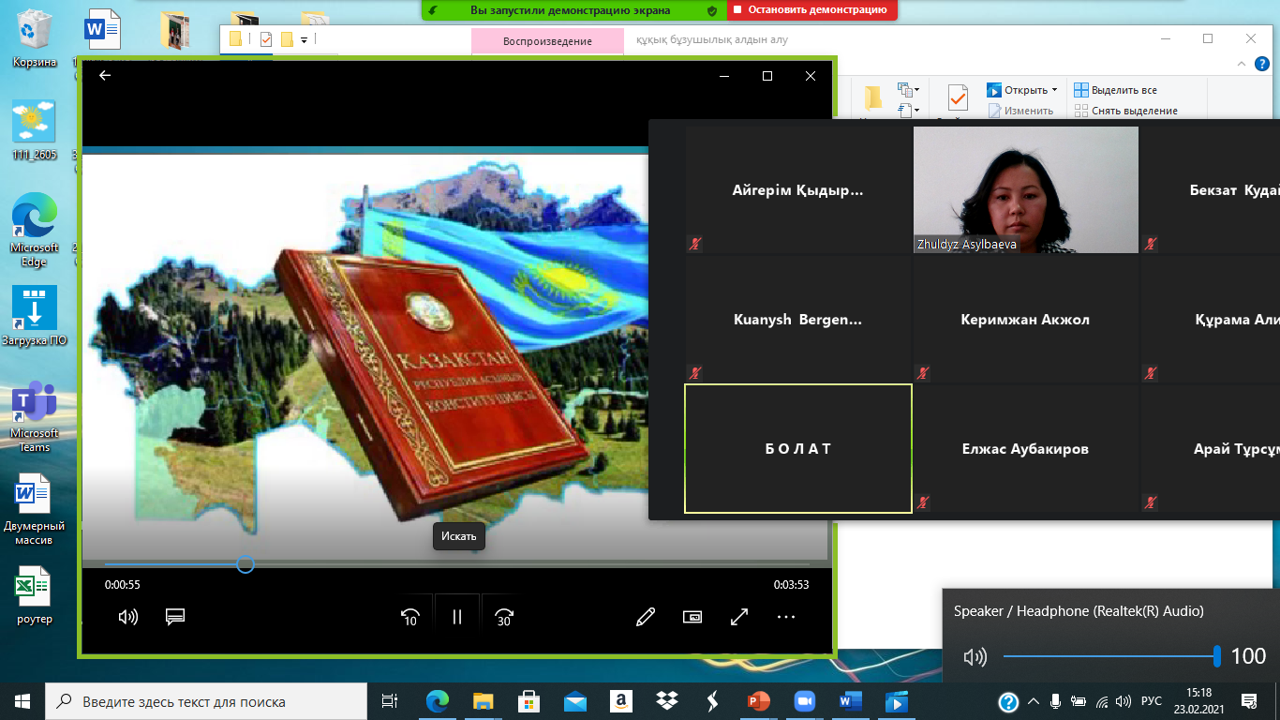Select Айгерім Қыдыр participant tile
The width and height of the screenshot is (1280, 720).
(x=798, y=189)
